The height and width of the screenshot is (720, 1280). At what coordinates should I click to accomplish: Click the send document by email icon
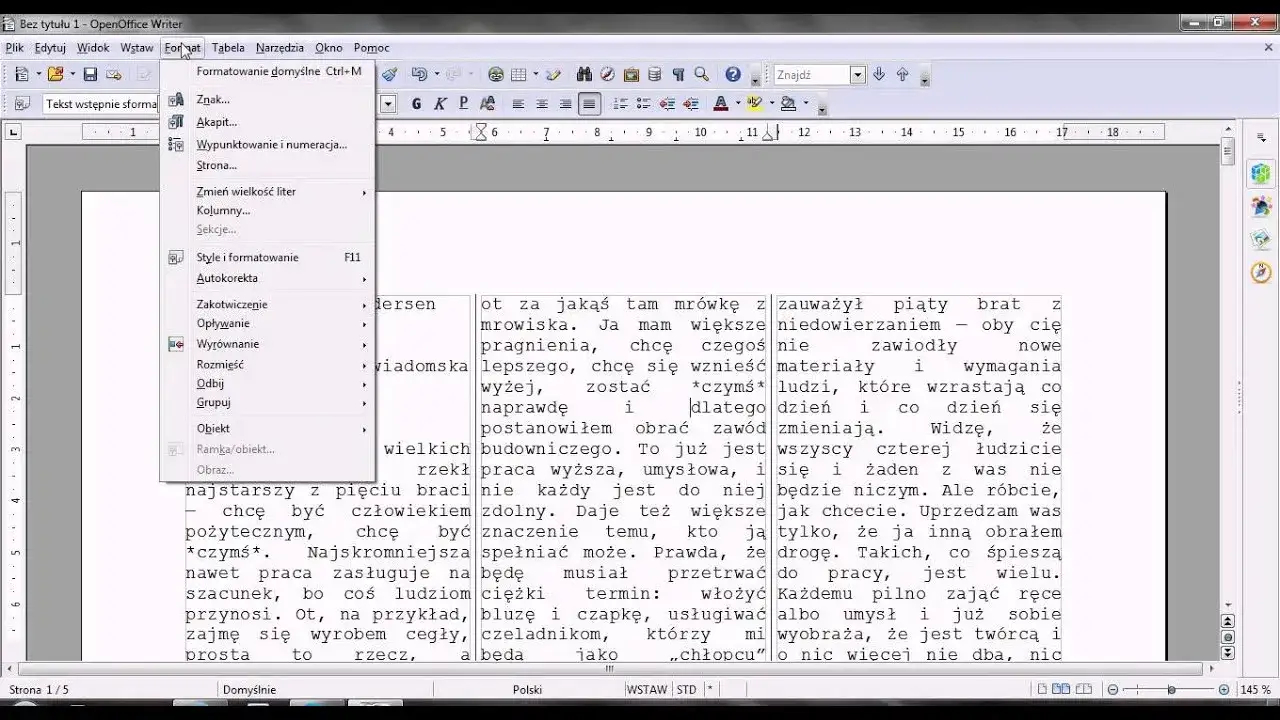point(114,74)
